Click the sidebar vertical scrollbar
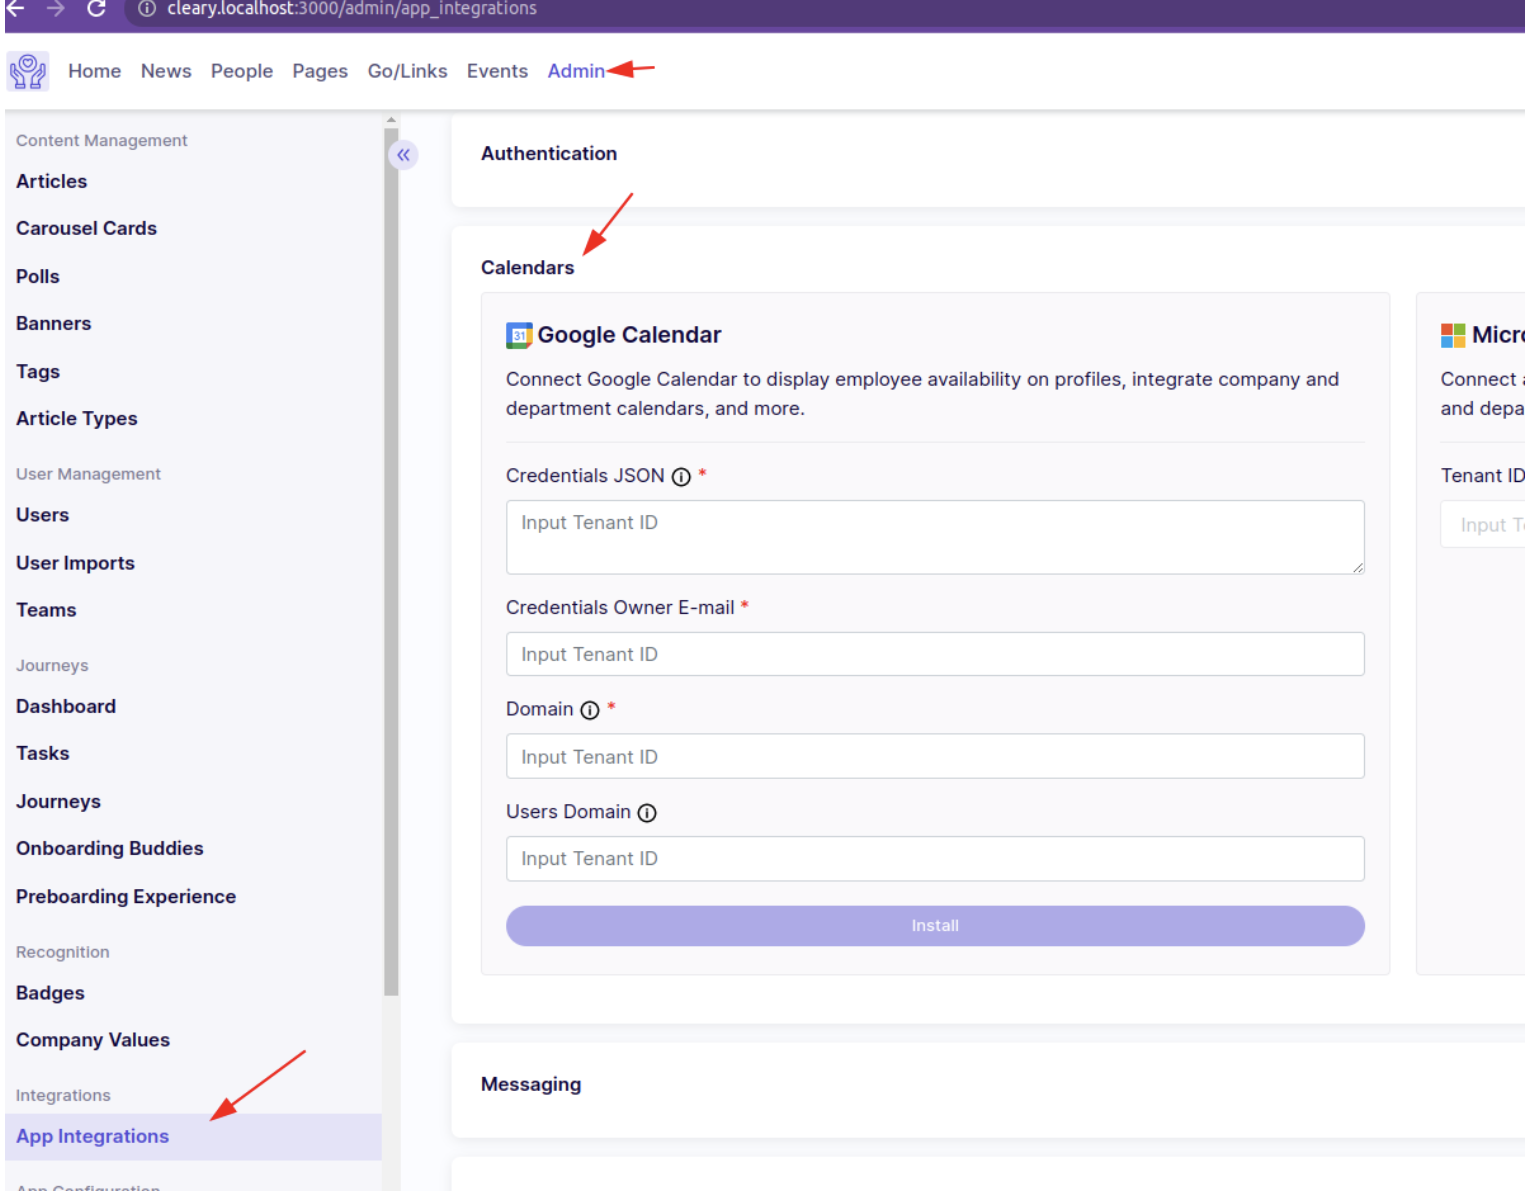 tap(391, 560)
